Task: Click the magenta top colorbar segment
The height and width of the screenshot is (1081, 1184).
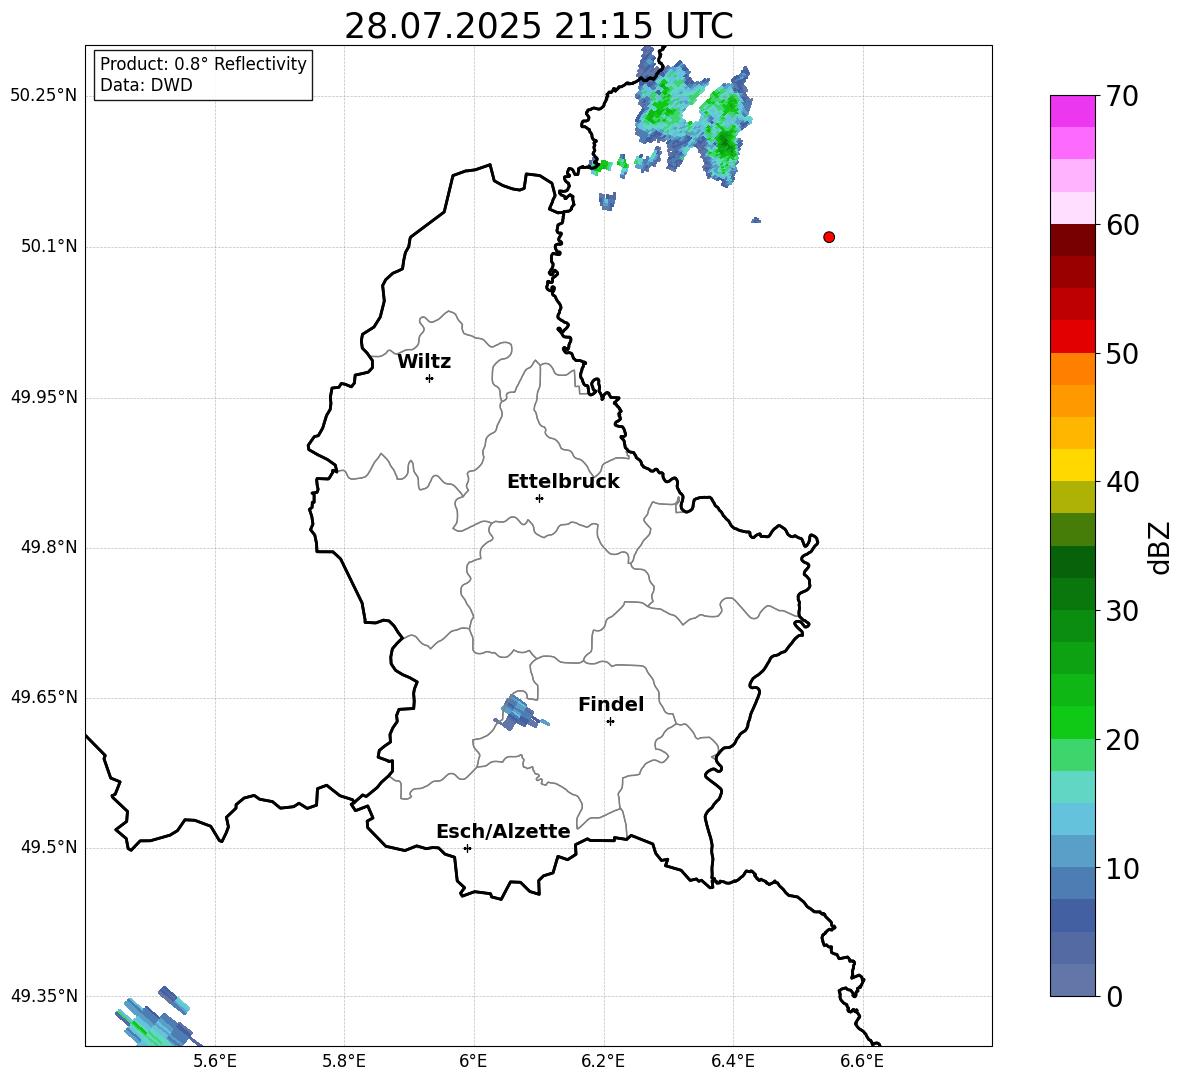Action: click(1073, 111)
